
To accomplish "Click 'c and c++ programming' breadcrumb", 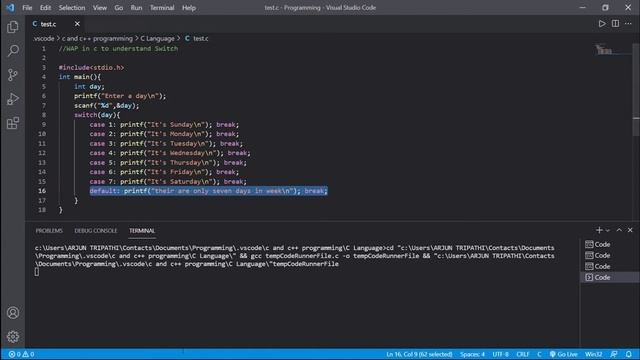I will point(97,38).
